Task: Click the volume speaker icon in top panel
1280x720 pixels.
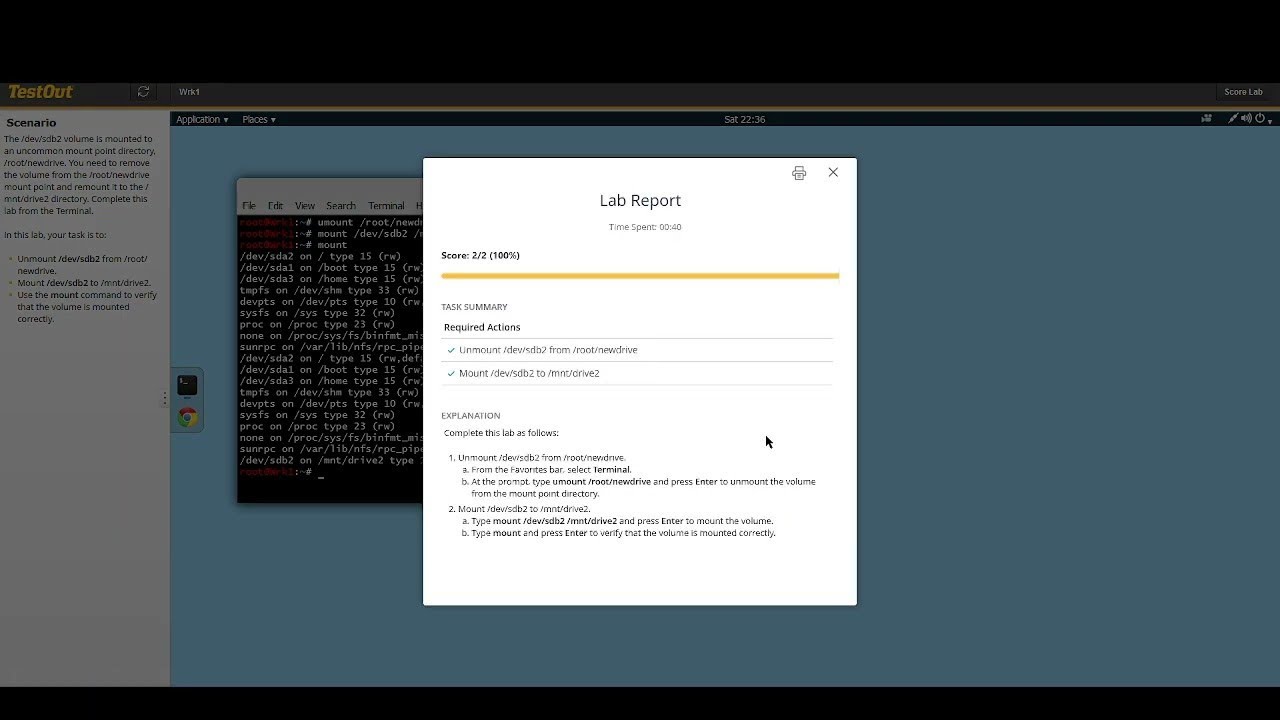Action: 1246,118
